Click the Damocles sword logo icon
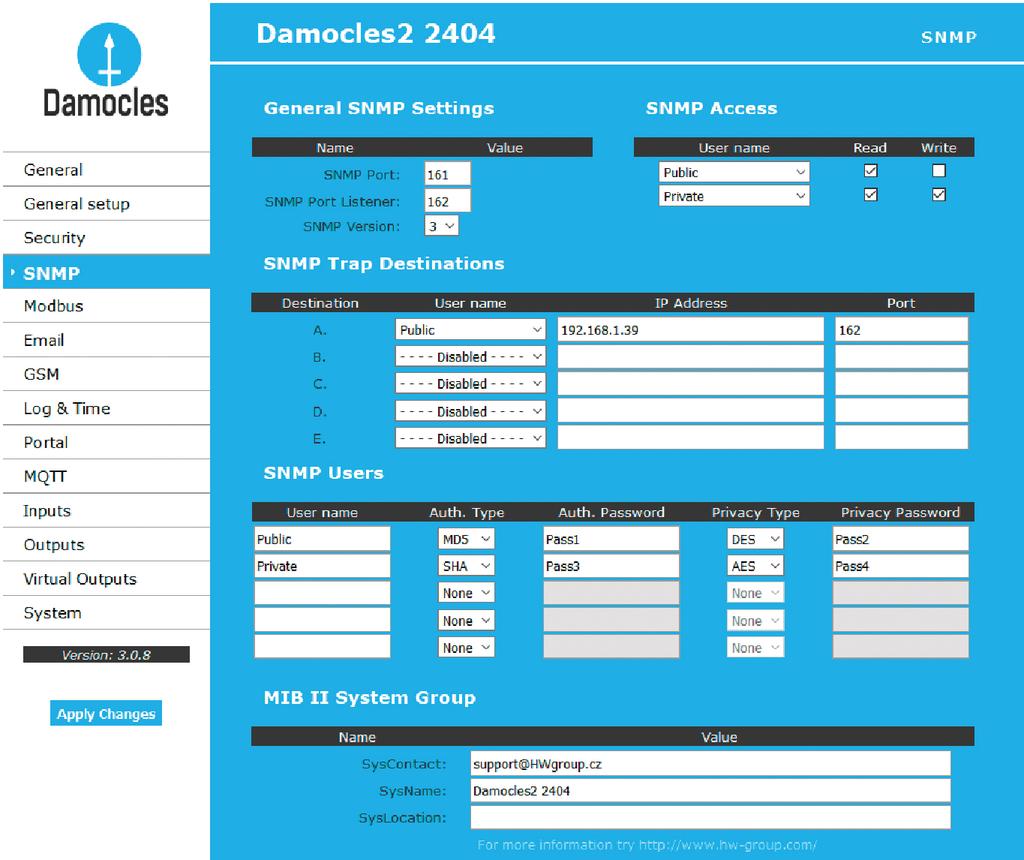Image resolution: width=1024 pixels, height=860 pixels. point(109,54)
